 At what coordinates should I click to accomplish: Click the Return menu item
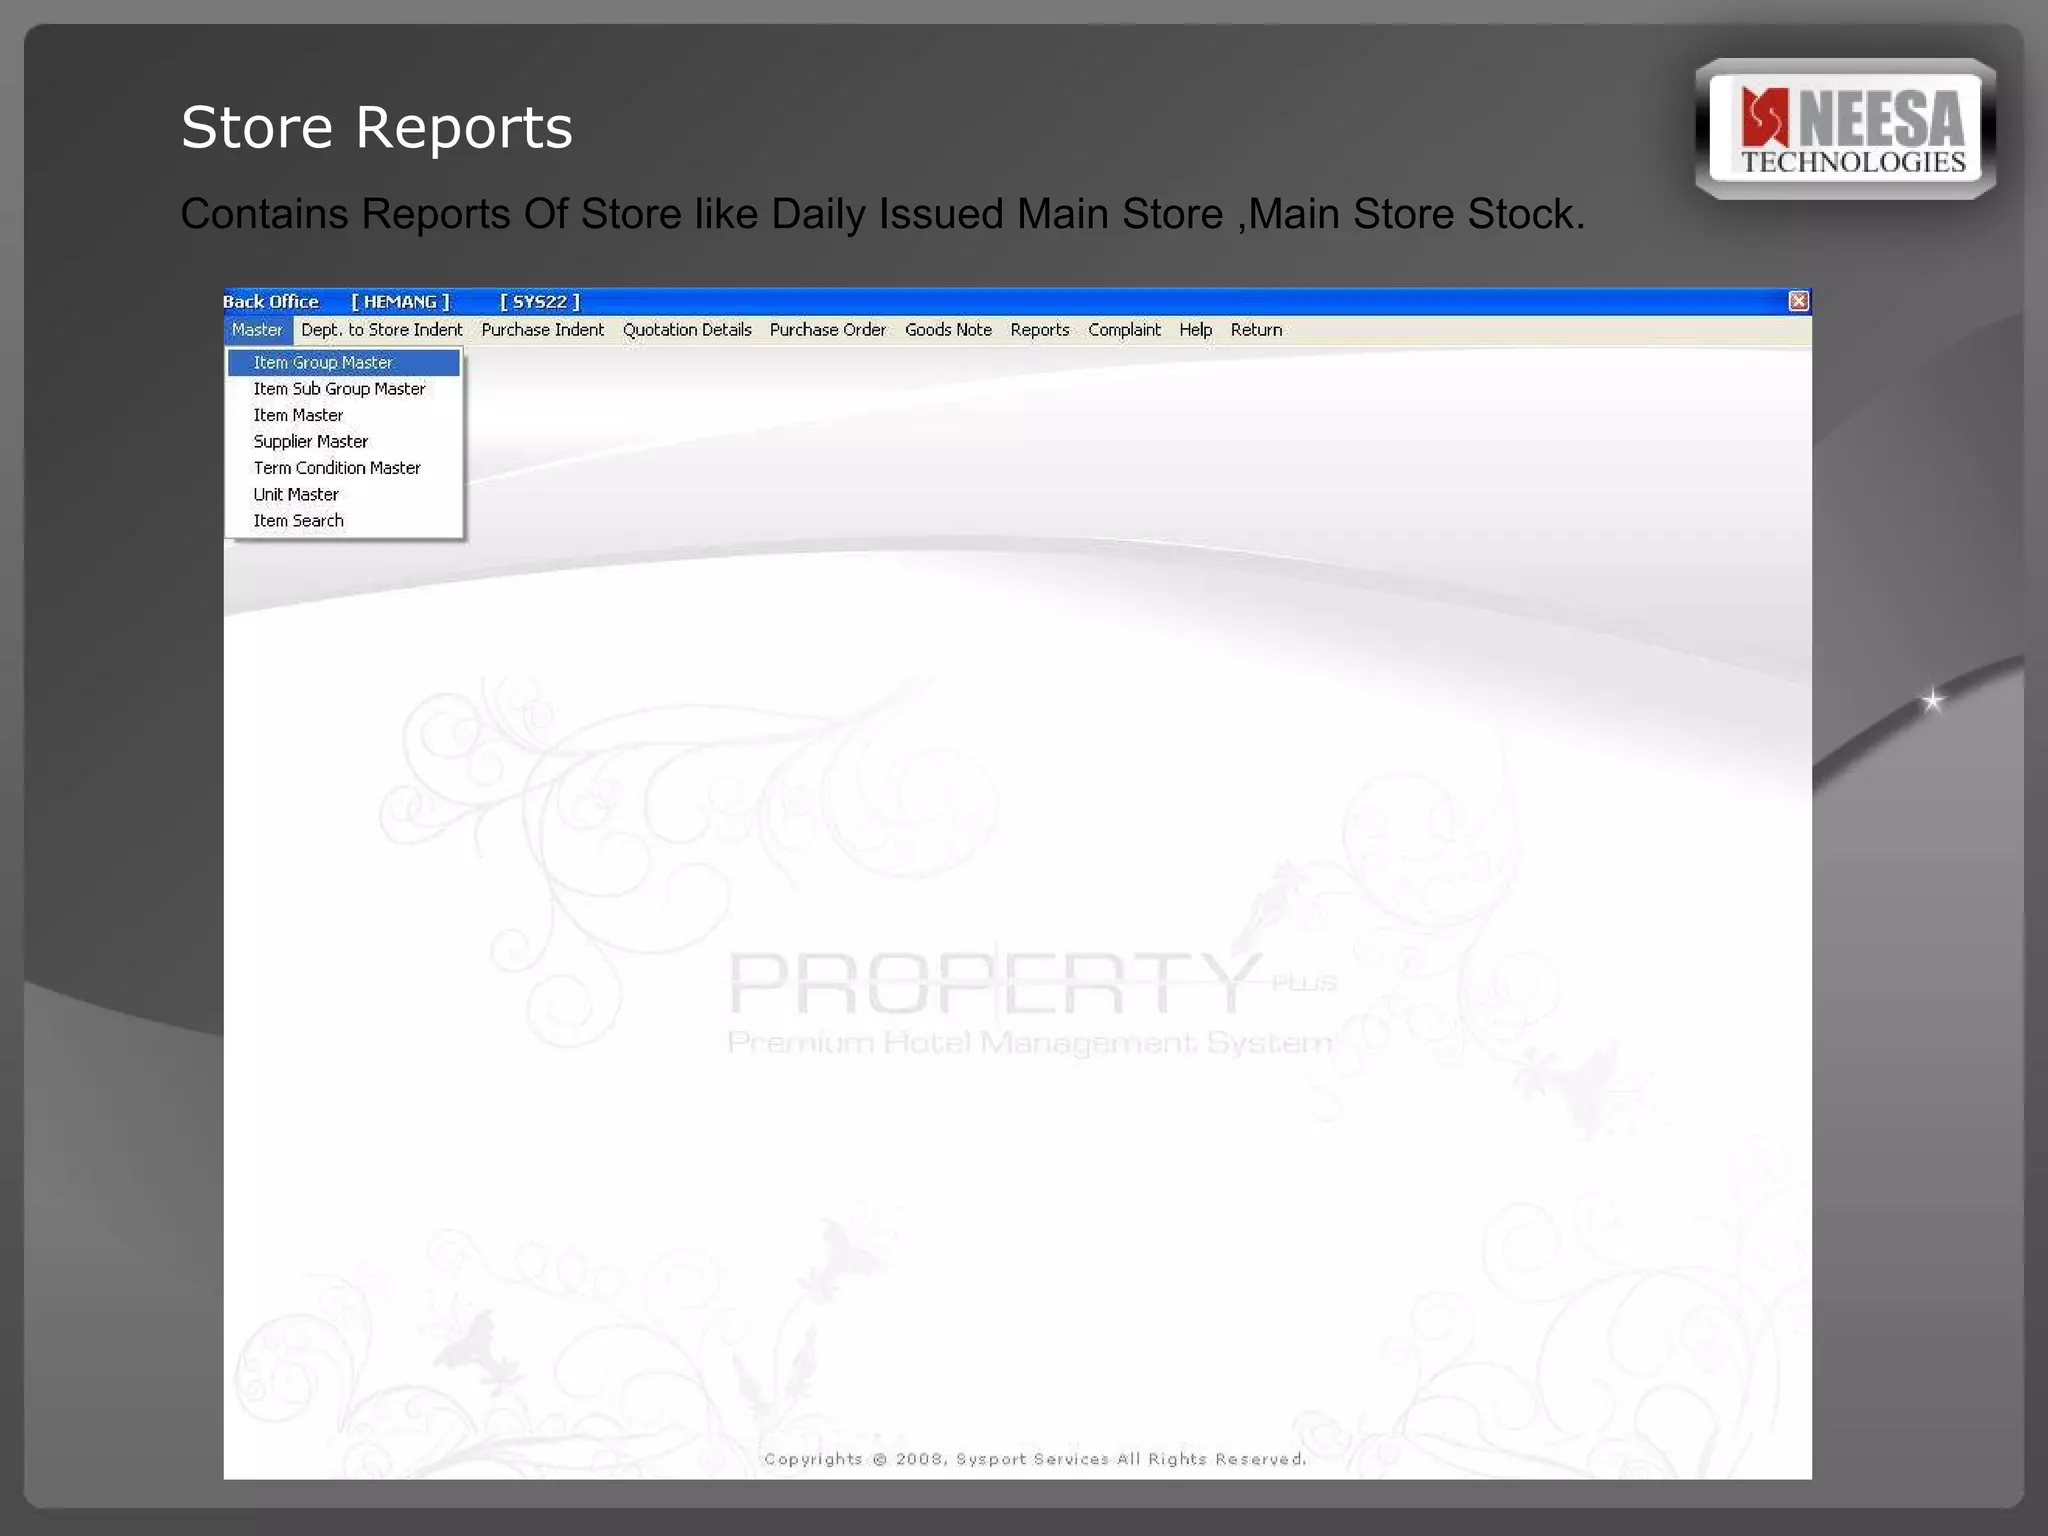[x=1257, y=330]
